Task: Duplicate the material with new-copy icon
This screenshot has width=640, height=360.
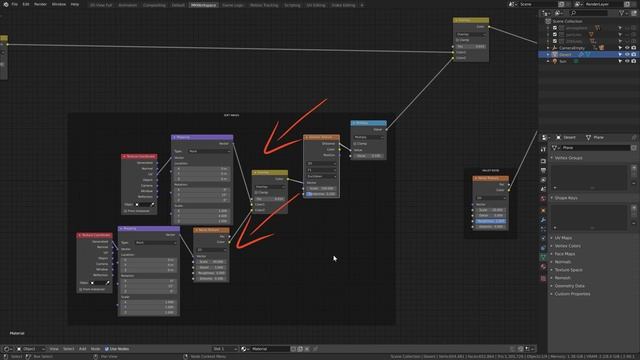Action: coord(300,349)
